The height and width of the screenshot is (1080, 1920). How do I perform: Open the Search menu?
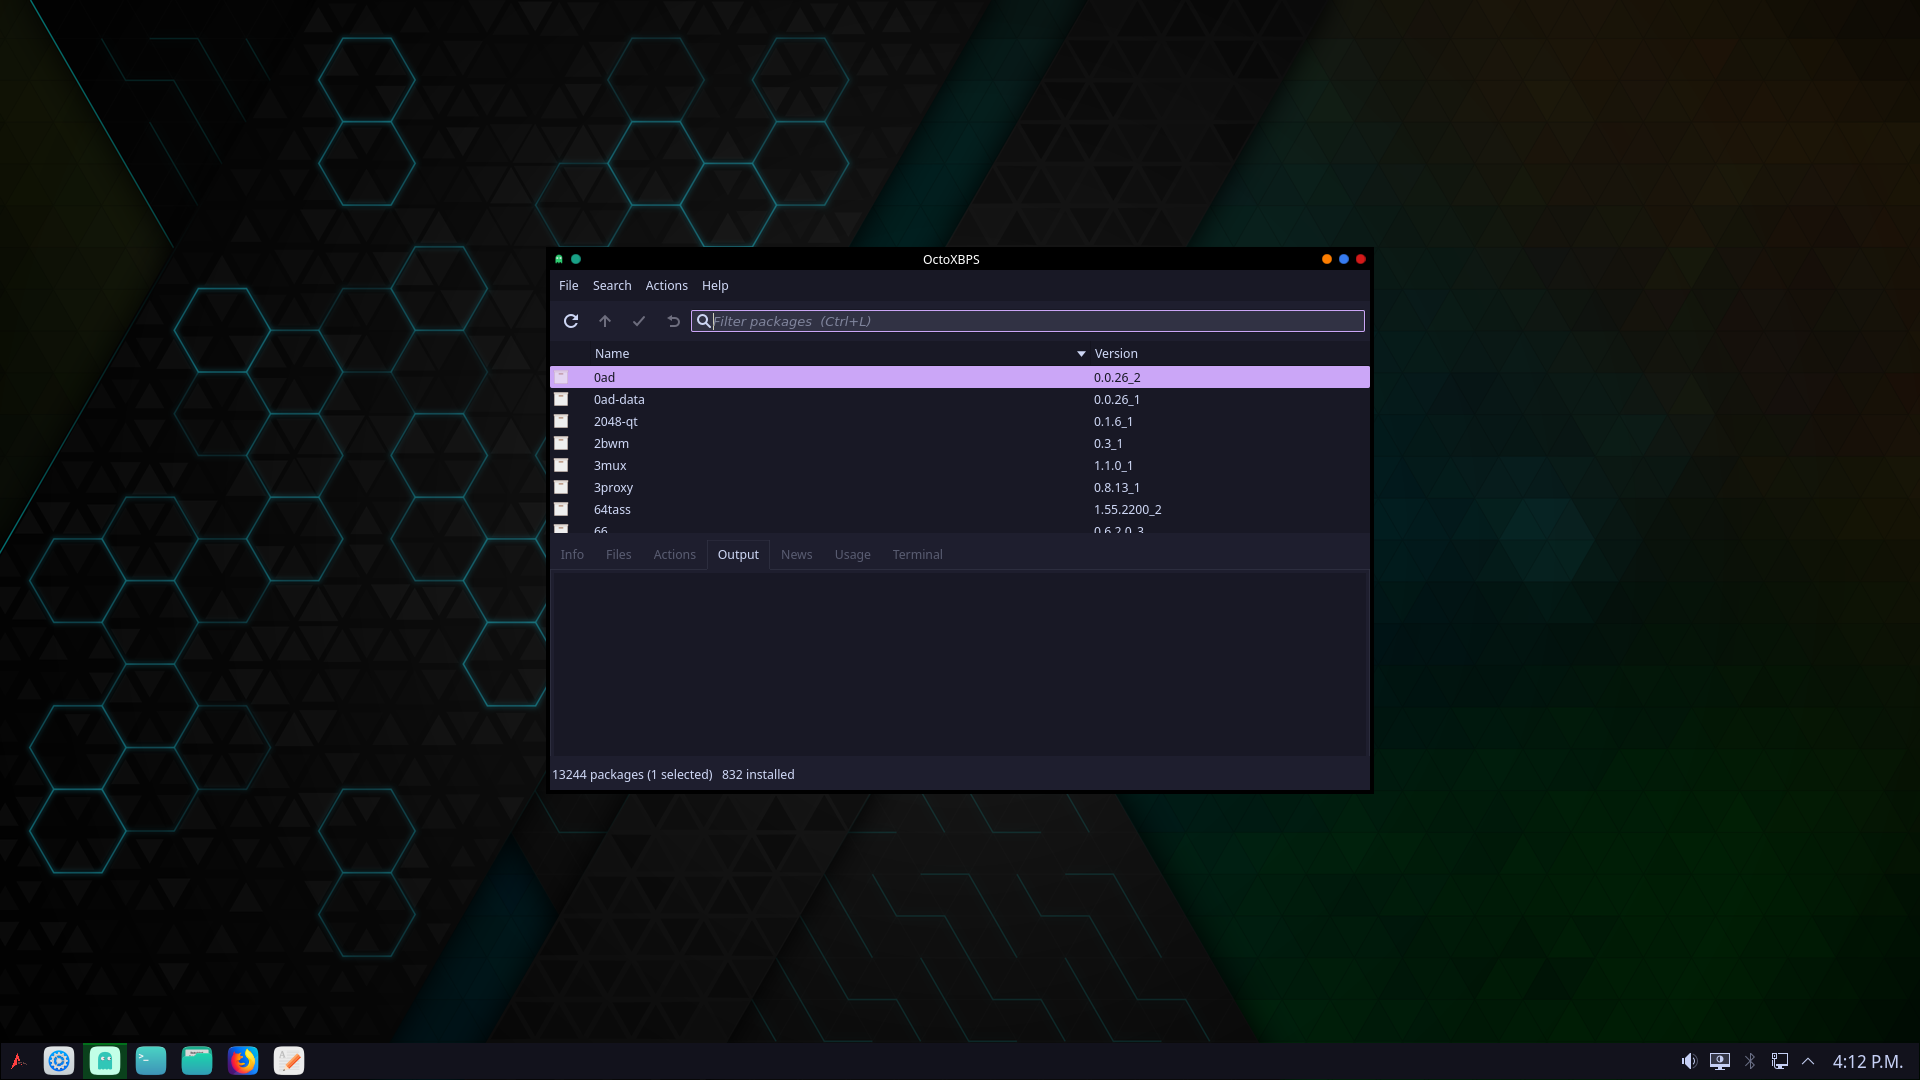(612, 286)
